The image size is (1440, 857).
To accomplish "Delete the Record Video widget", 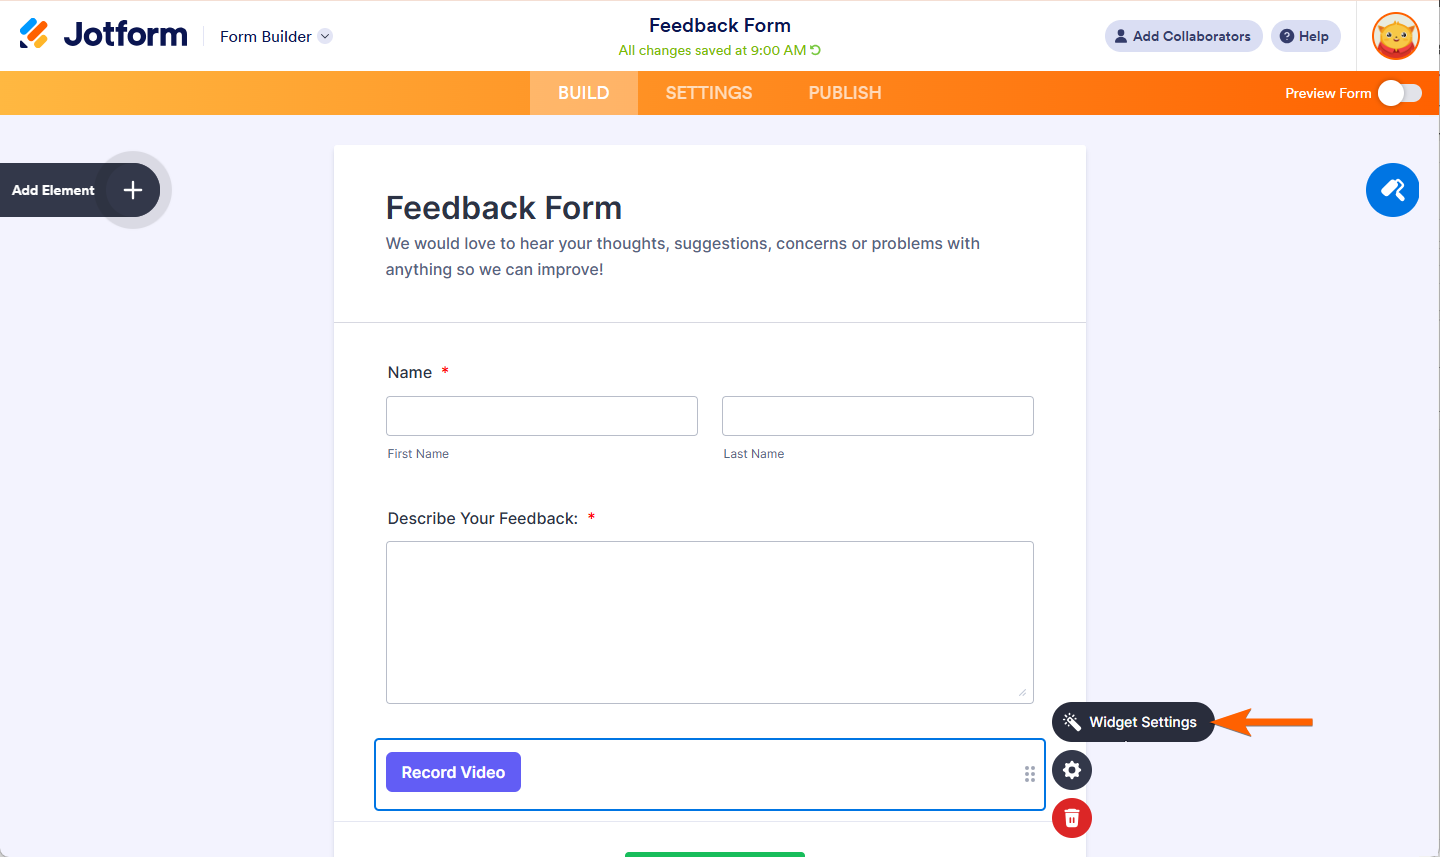I will (1072, 818).
